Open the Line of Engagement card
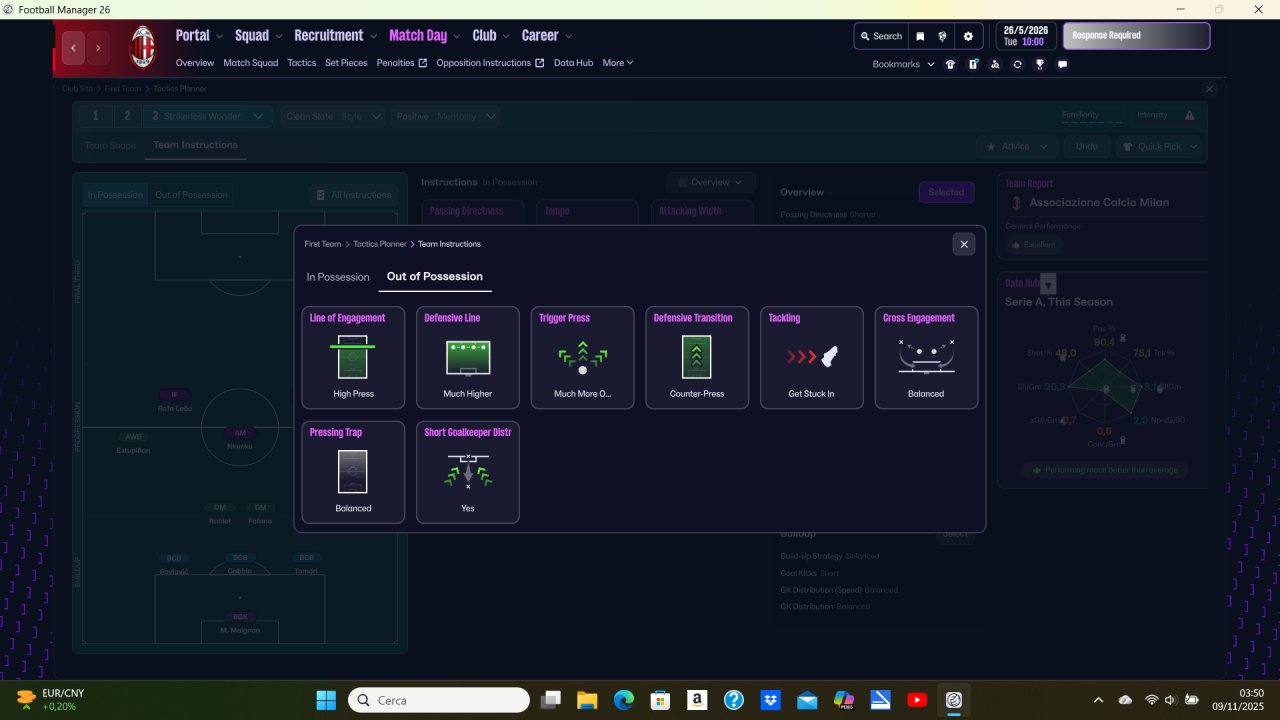1280x720 pixels. pos(353,357)
